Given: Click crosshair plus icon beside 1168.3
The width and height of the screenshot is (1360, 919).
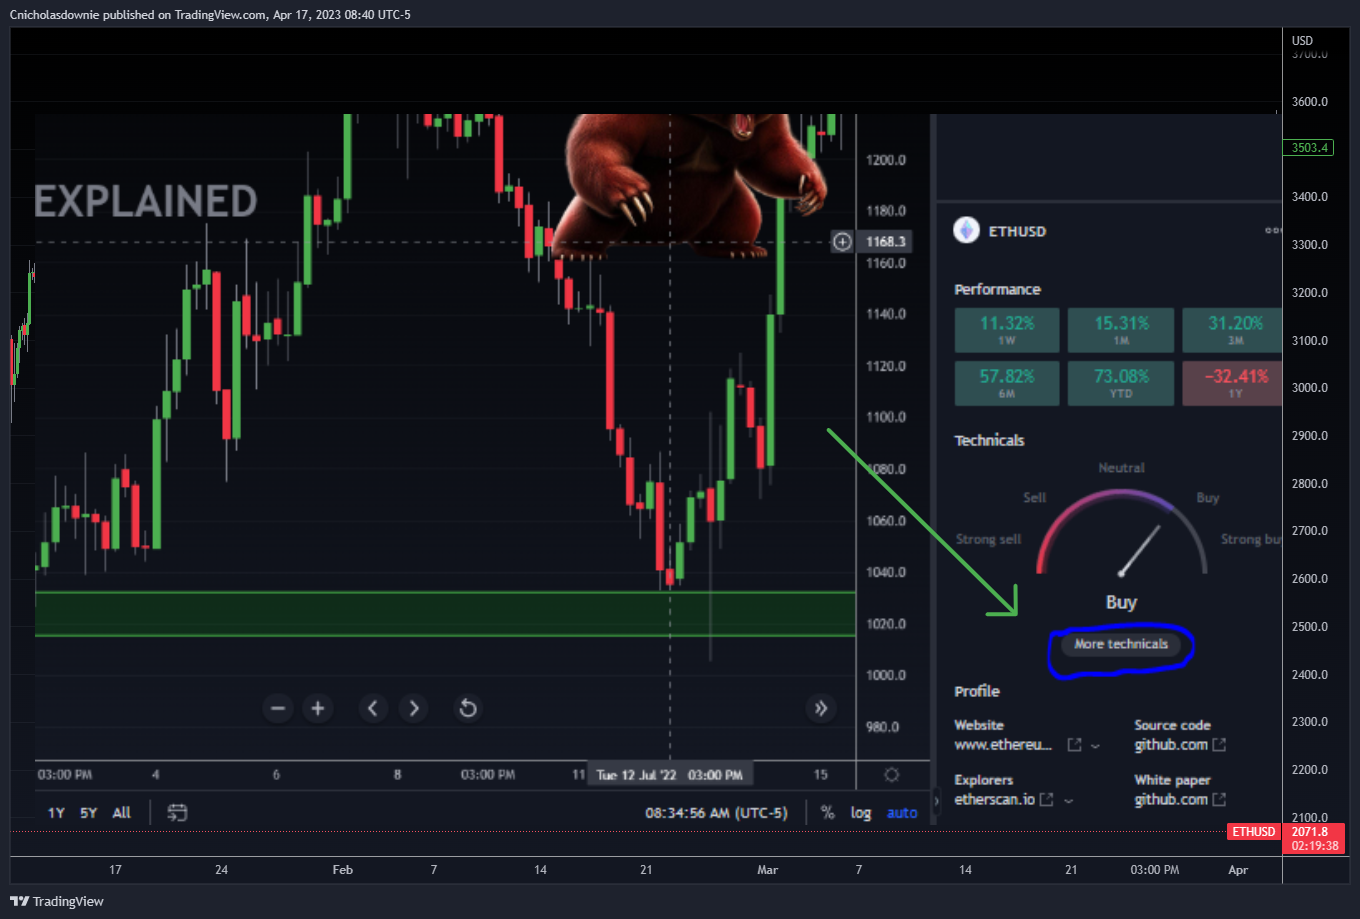Looking at the screenshot, I should [842, 241].
